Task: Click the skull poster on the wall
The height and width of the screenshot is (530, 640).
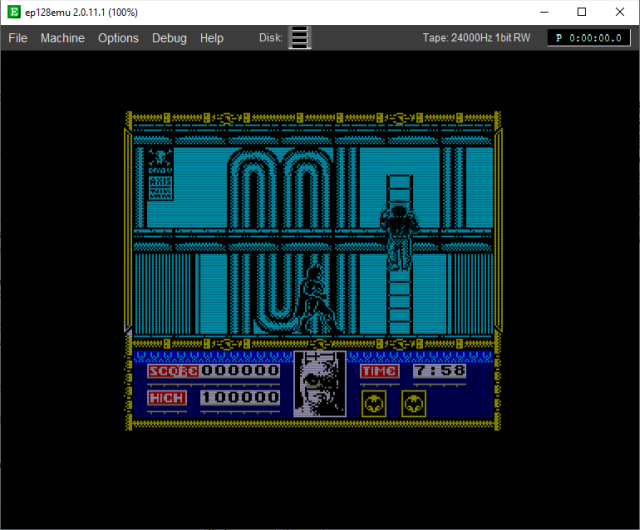Action: (160, 174)
